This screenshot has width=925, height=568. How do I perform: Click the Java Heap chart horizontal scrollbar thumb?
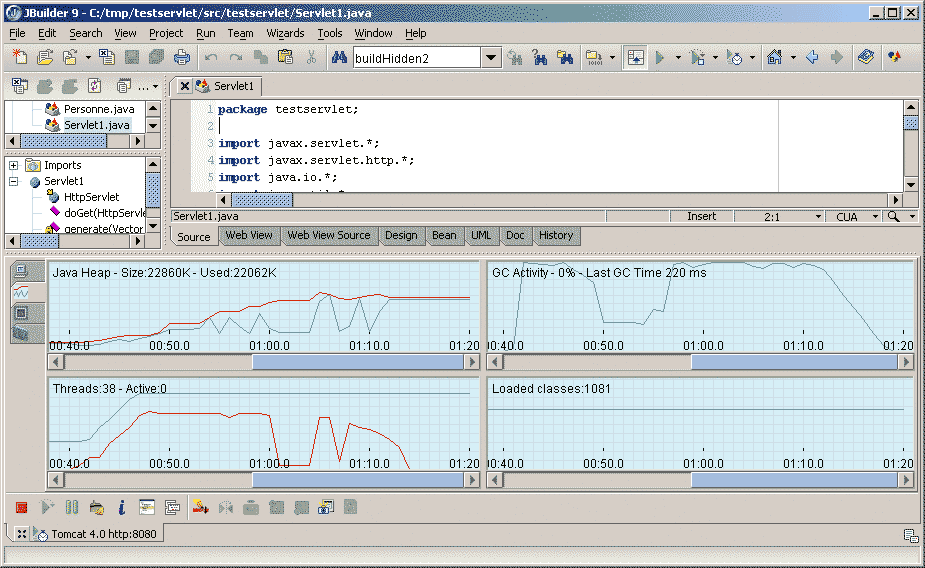pyautogui.click(x=358, y=362)
